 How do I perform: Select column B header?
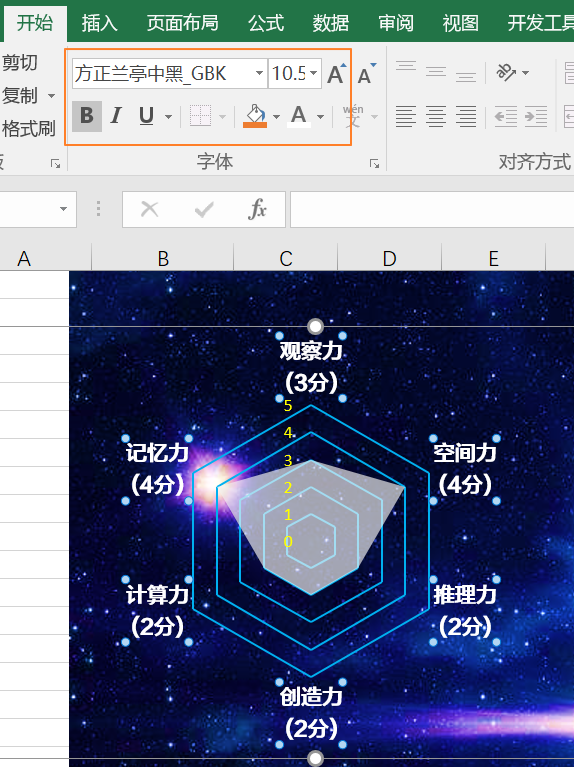coord(163,258)
